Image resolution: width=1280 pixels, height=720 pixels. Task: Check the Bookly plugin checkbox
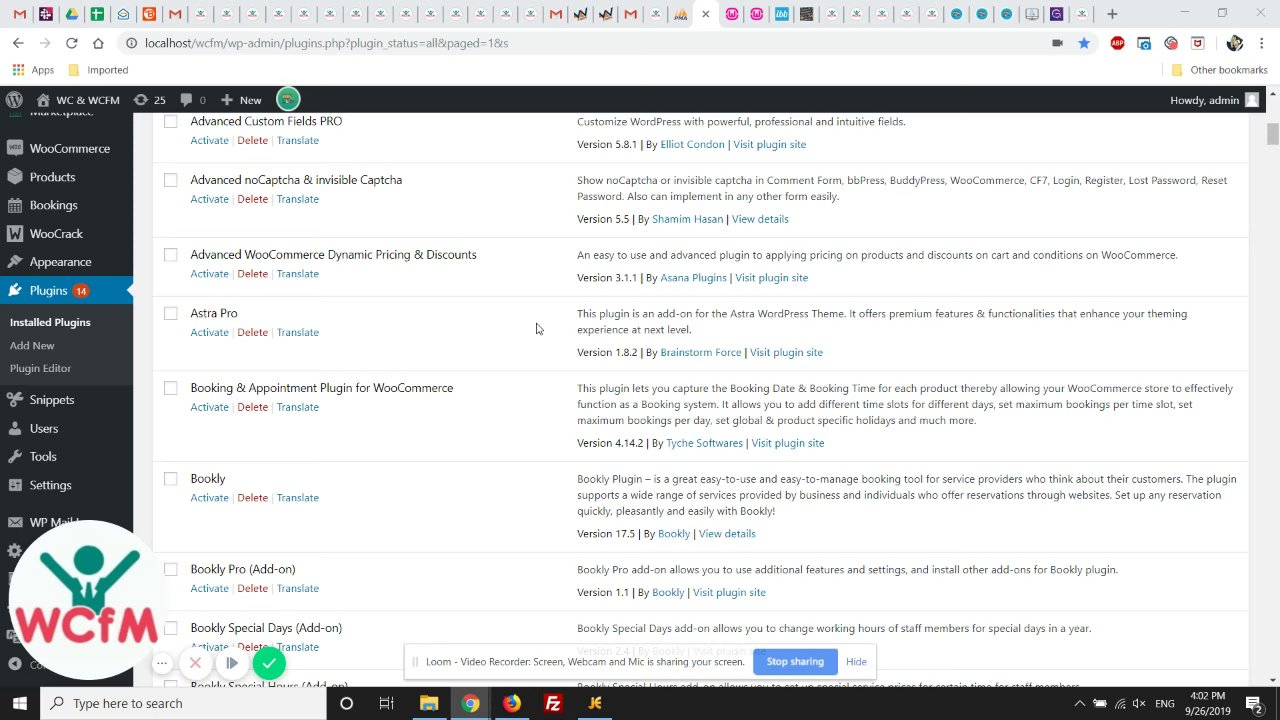click(170, 479)
